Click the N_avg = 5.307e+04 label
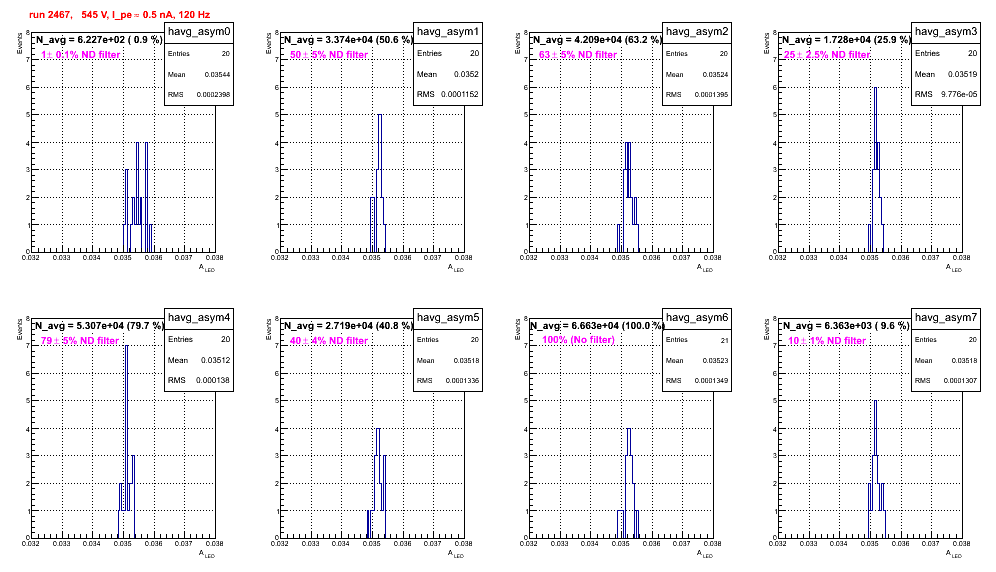 tap(99, 326)
